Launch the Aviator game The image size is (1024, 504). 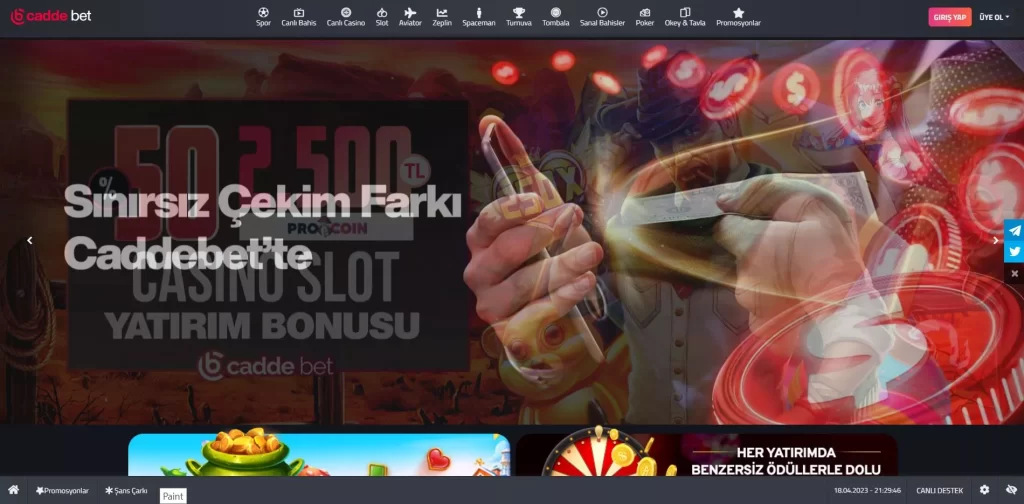(410, 17)
